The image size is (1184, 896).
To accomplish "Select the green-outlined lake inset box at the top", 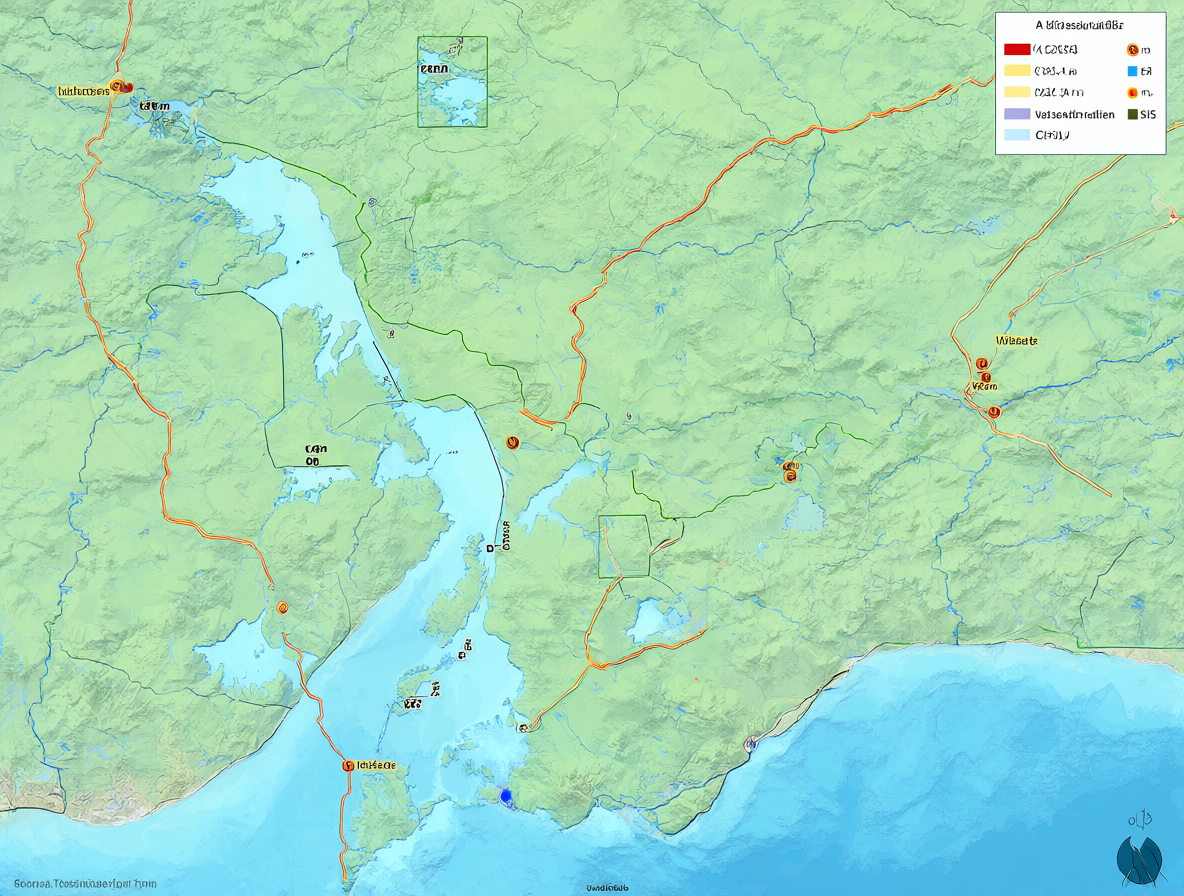I will point(452,82).
